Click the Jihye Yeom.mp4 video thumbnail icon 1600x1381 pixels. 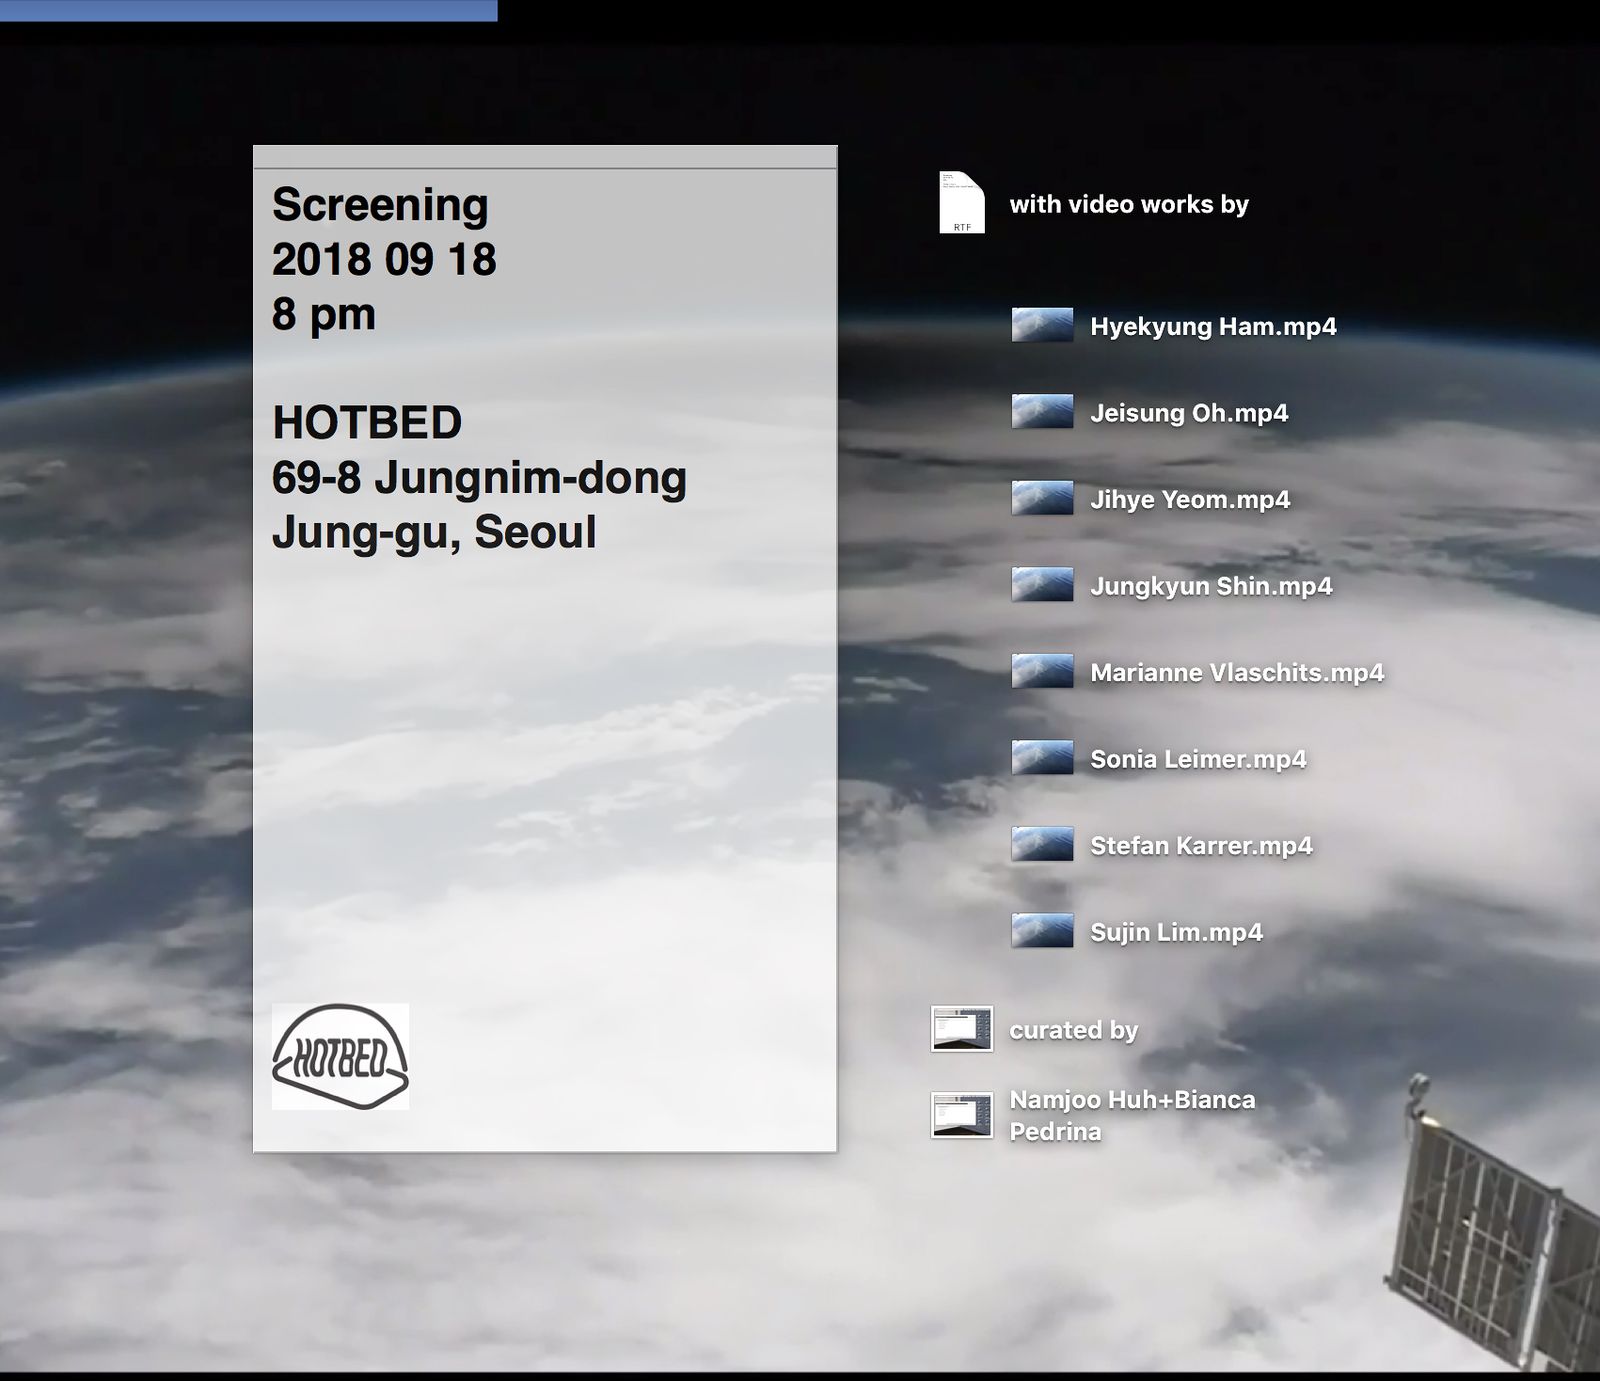click(1042, 499)
